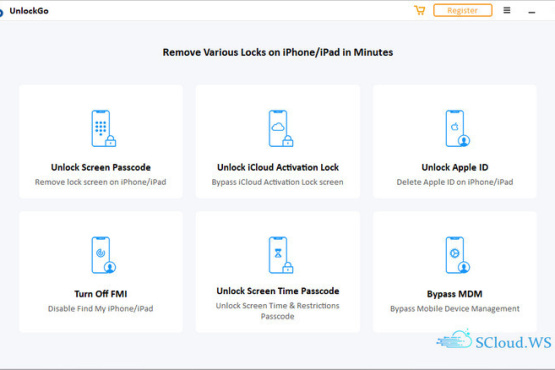Click 'Delete Apple ID on iPhone/iPad' text

[455, 182]
